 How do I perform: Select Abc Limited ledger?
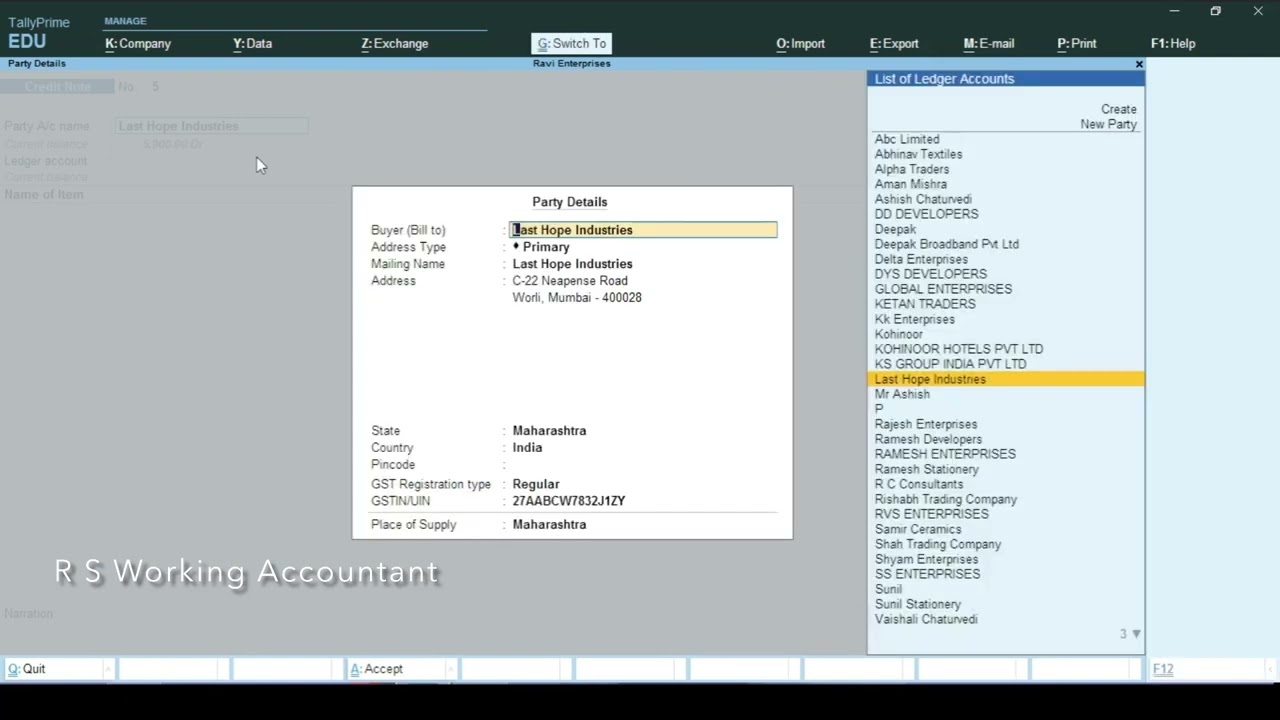pyautogui.click(x=907, y=139)
